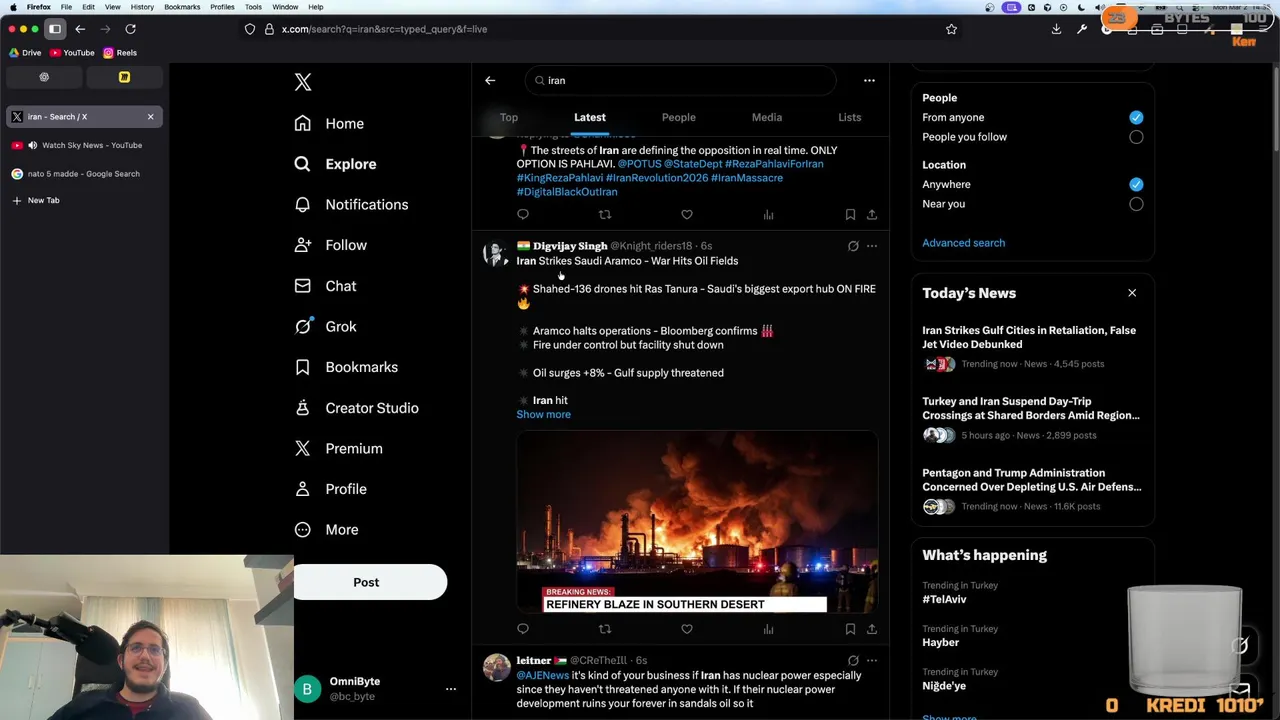Image resolution: width=1280 pixels, height=720 pixels.
Task: Go back using the search page arrow
Action: pos(490,80)
